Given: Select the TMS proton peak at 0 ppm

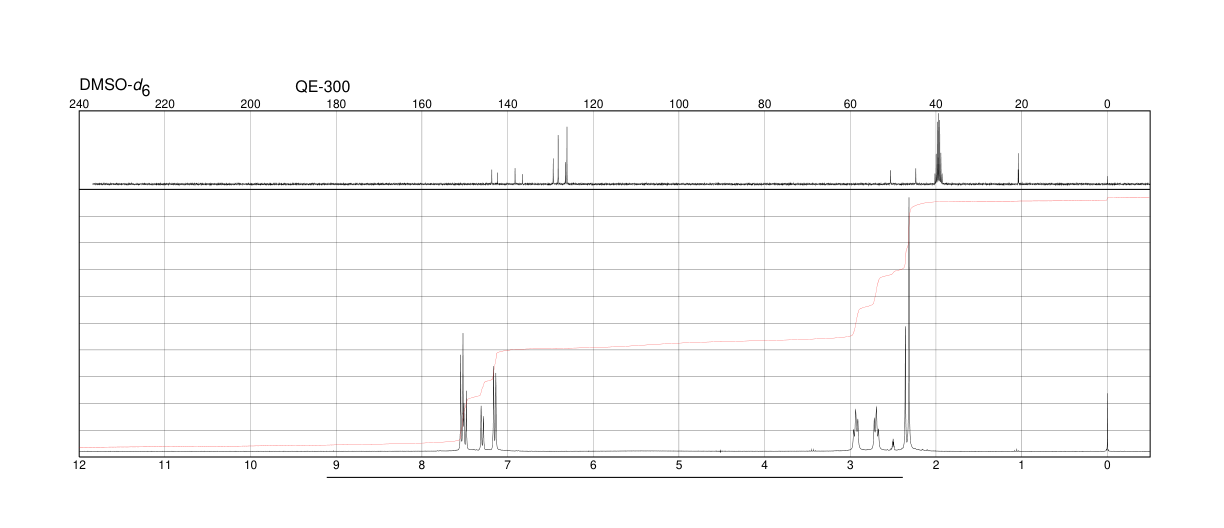Looking at the screenshot, I should click(x=1107, y=423).
